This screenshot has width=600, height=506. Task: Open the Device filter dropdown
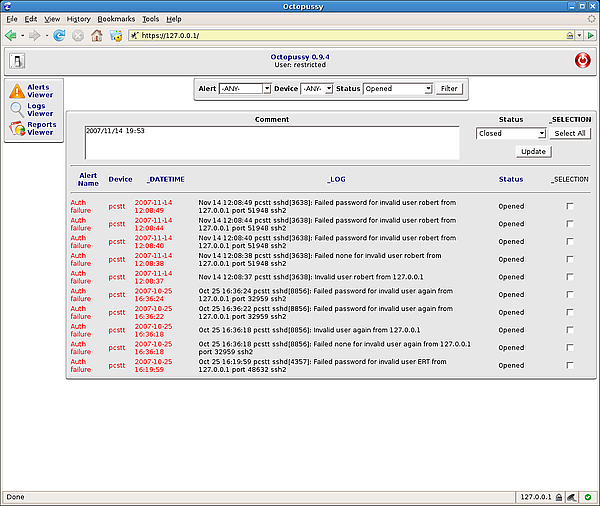point(316,89)
